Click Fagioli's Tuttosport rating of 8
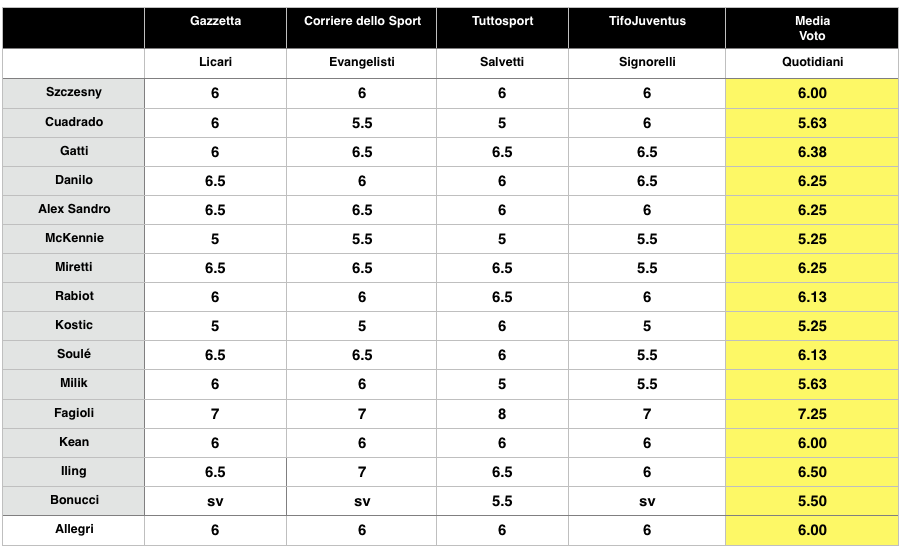Screen dimensions: 904x551 click(x=502, y=413)
